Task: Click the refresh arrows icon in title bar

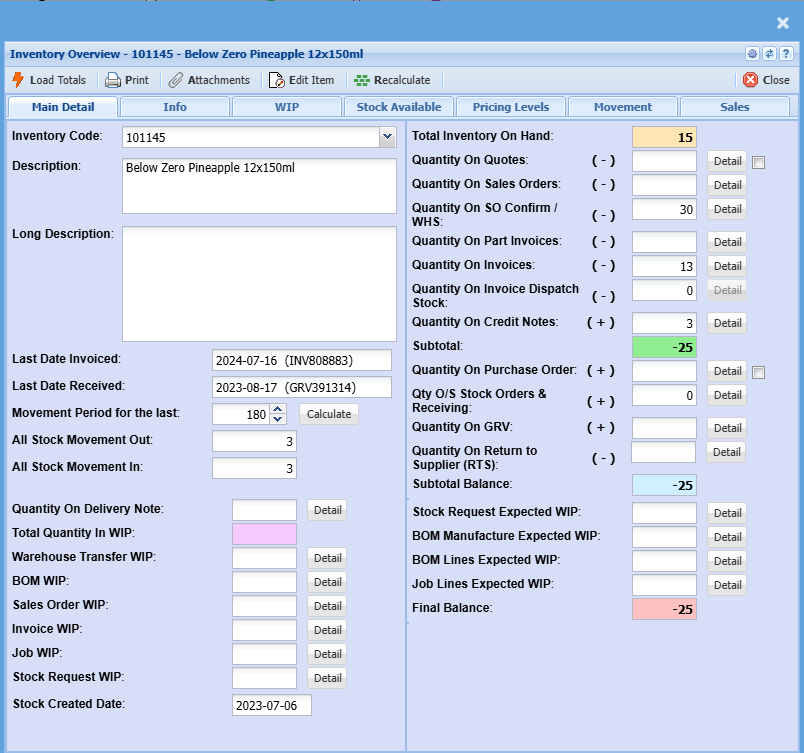Action: click(x=769, y=54)
